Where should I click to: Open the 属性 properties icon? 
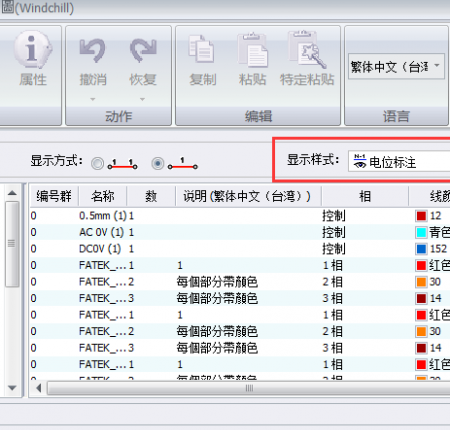pos(33,50)
